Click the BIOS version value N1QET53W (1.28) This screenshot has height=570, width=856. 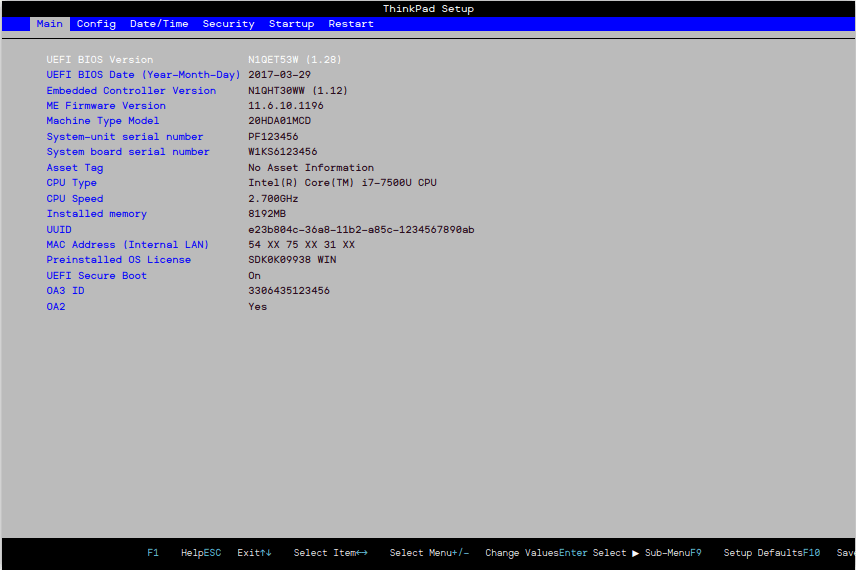tap(294, 60)
